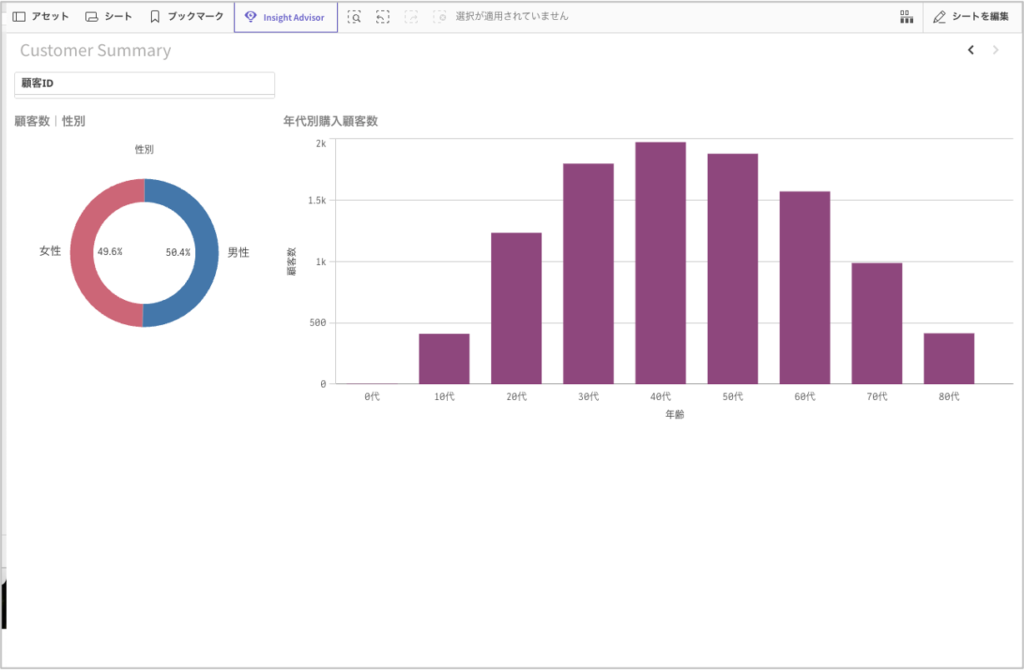Click the smart search selection icon
The image size is (1024, 670).
click(x=354, y=17)
